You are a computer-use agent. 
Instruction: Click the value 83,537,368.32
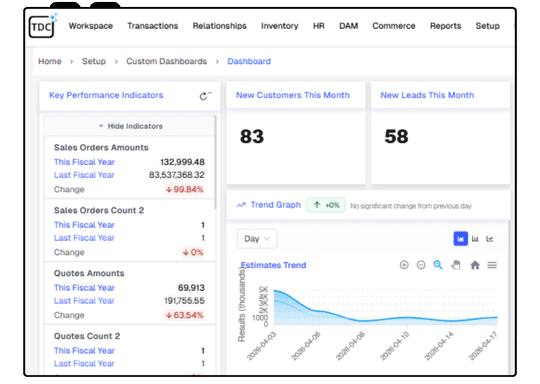177,175
